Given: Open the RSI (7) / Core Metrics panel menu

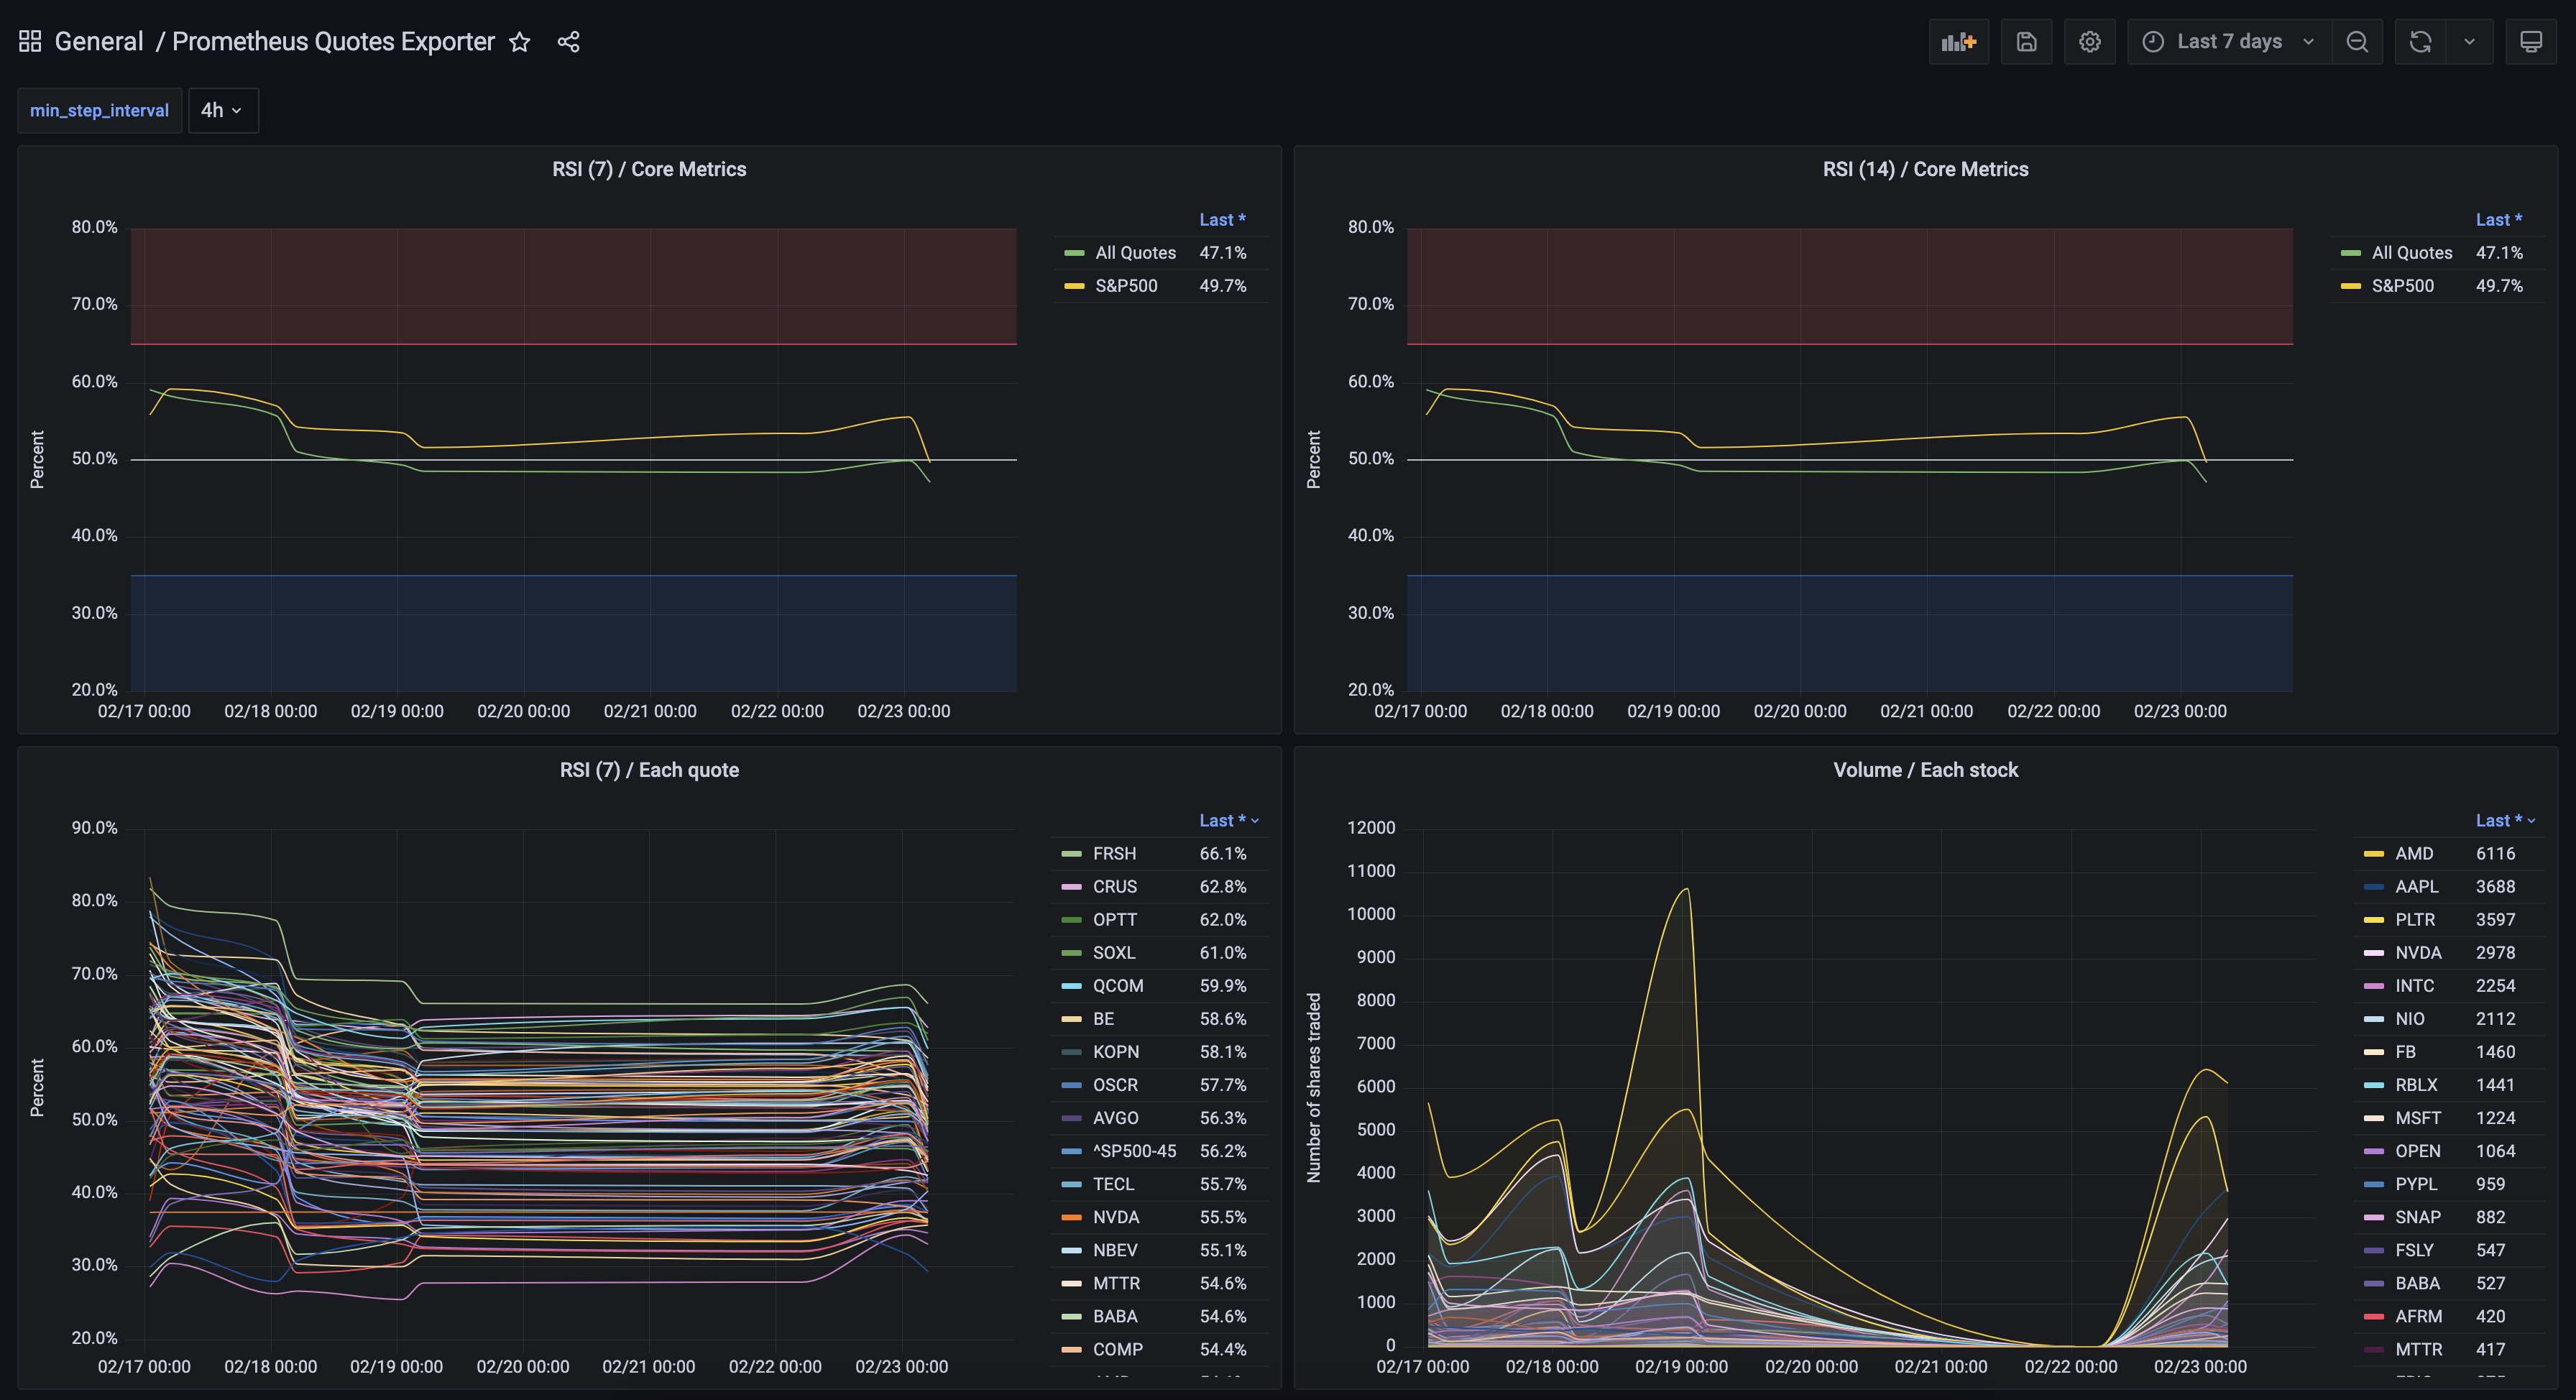Looking at the screenshot, I should [x=649, y=169].
